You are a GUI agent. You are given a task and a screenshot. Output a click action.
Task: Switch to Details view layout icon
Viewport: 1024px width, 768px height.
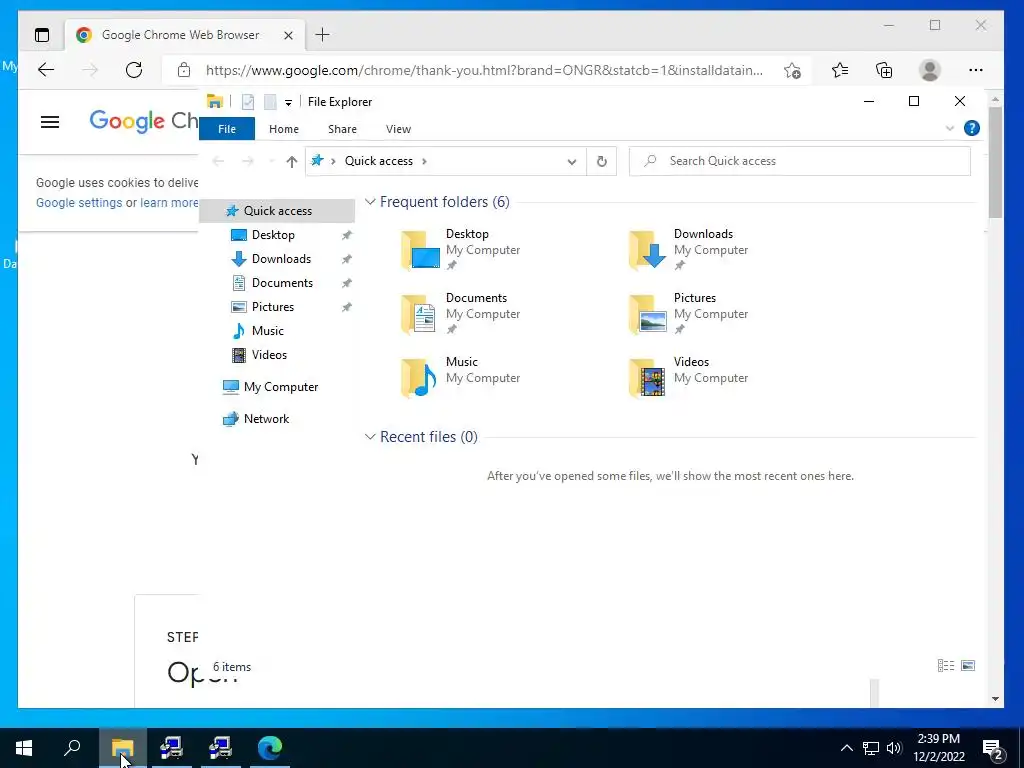click(946, 665)
